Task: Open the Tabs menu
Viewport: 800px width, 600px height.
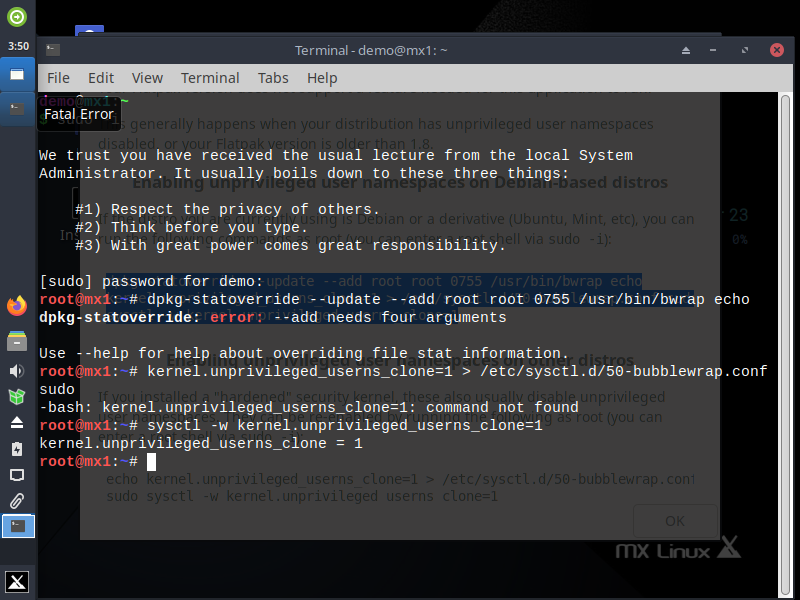Action: [x=273, y=78]
